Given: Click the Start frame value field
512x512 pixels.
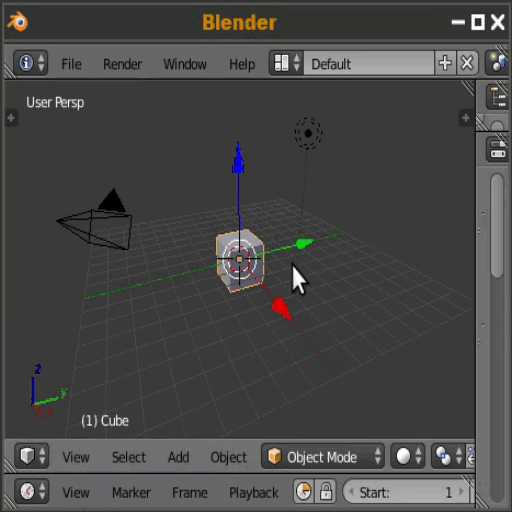Looking at the screenshot, I should tap(406, 492).
